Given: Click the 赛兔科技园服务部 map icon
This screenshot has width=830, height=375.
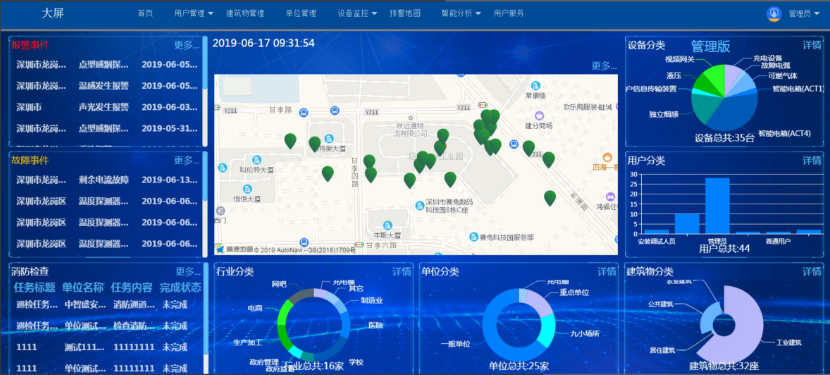Looking at the screenshot, I should click(x=475, y=237).
